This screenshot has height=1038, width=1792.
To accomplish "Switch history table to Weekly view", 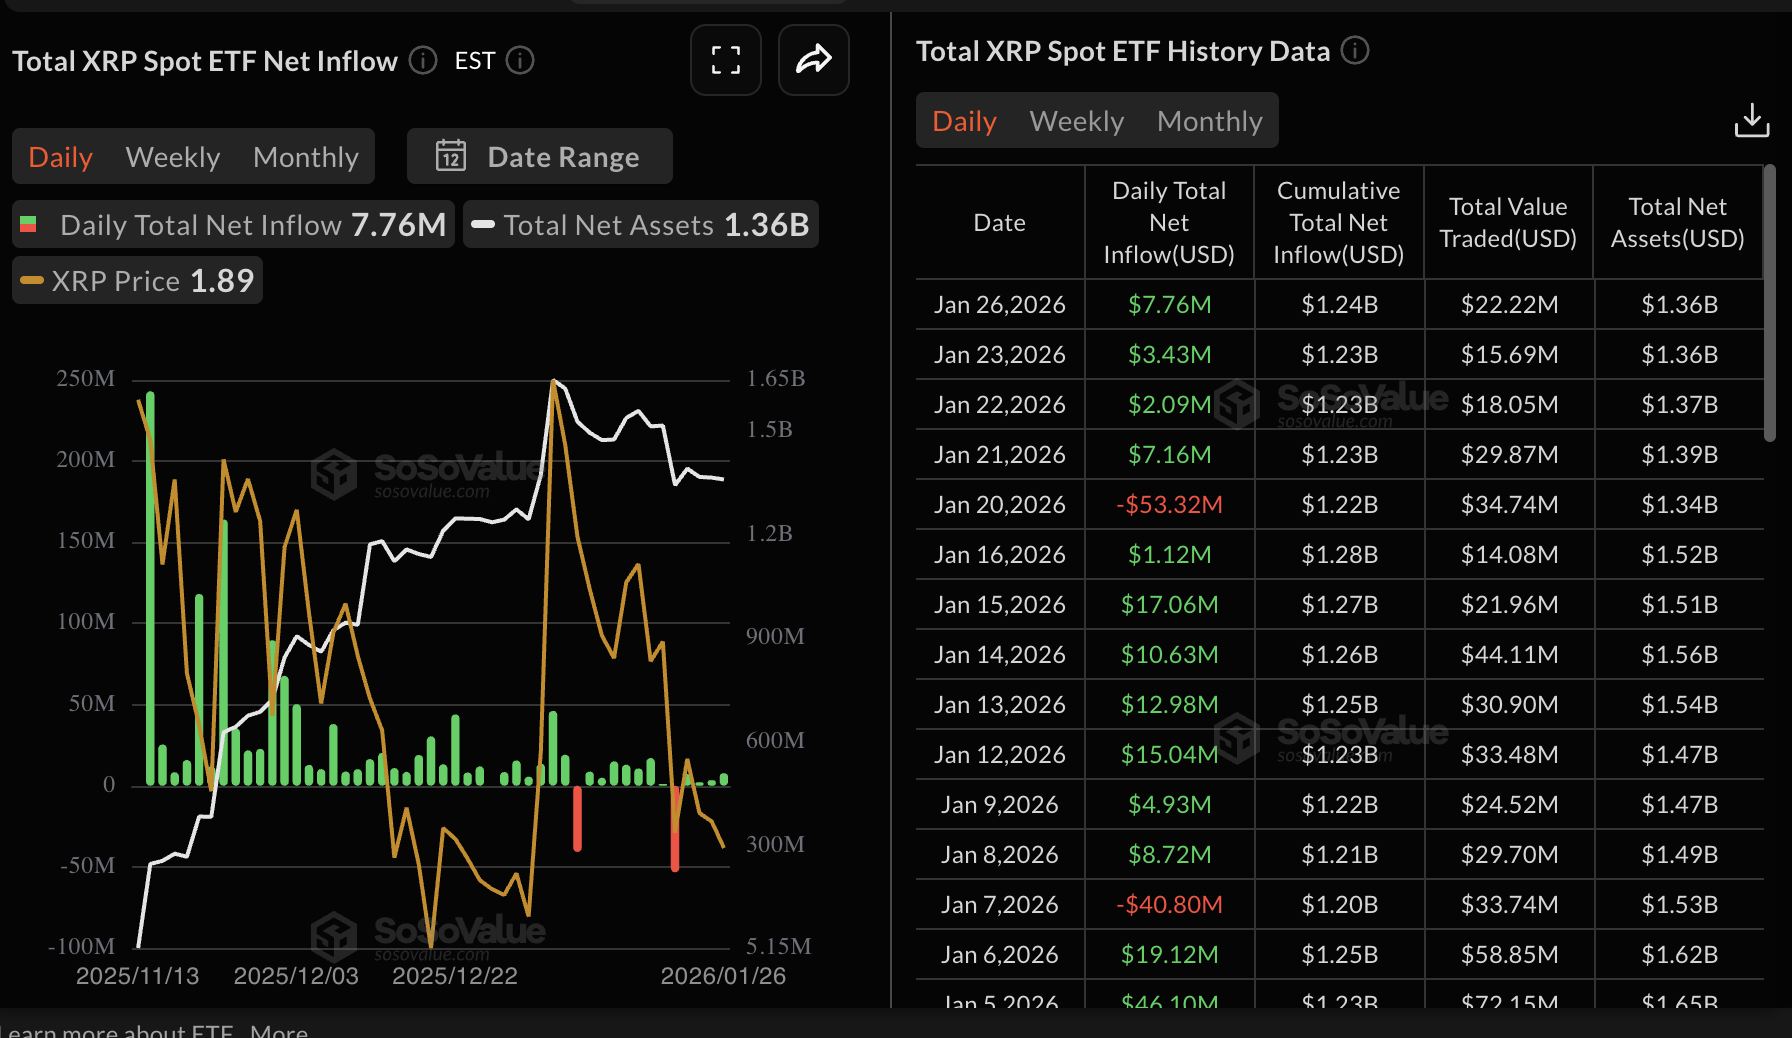I will coord(1076,120).
